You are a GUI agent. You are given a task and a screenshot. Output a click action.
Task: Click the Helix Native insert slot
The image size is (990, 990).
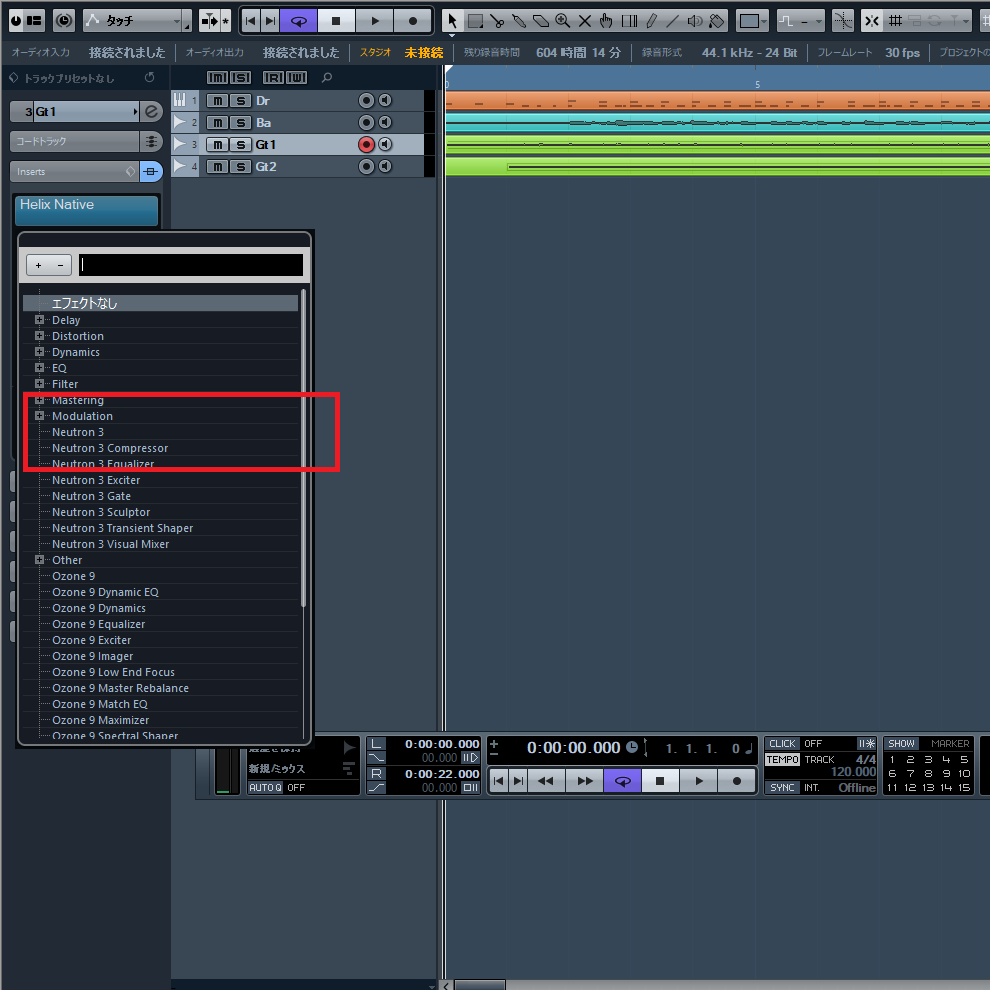86,211
